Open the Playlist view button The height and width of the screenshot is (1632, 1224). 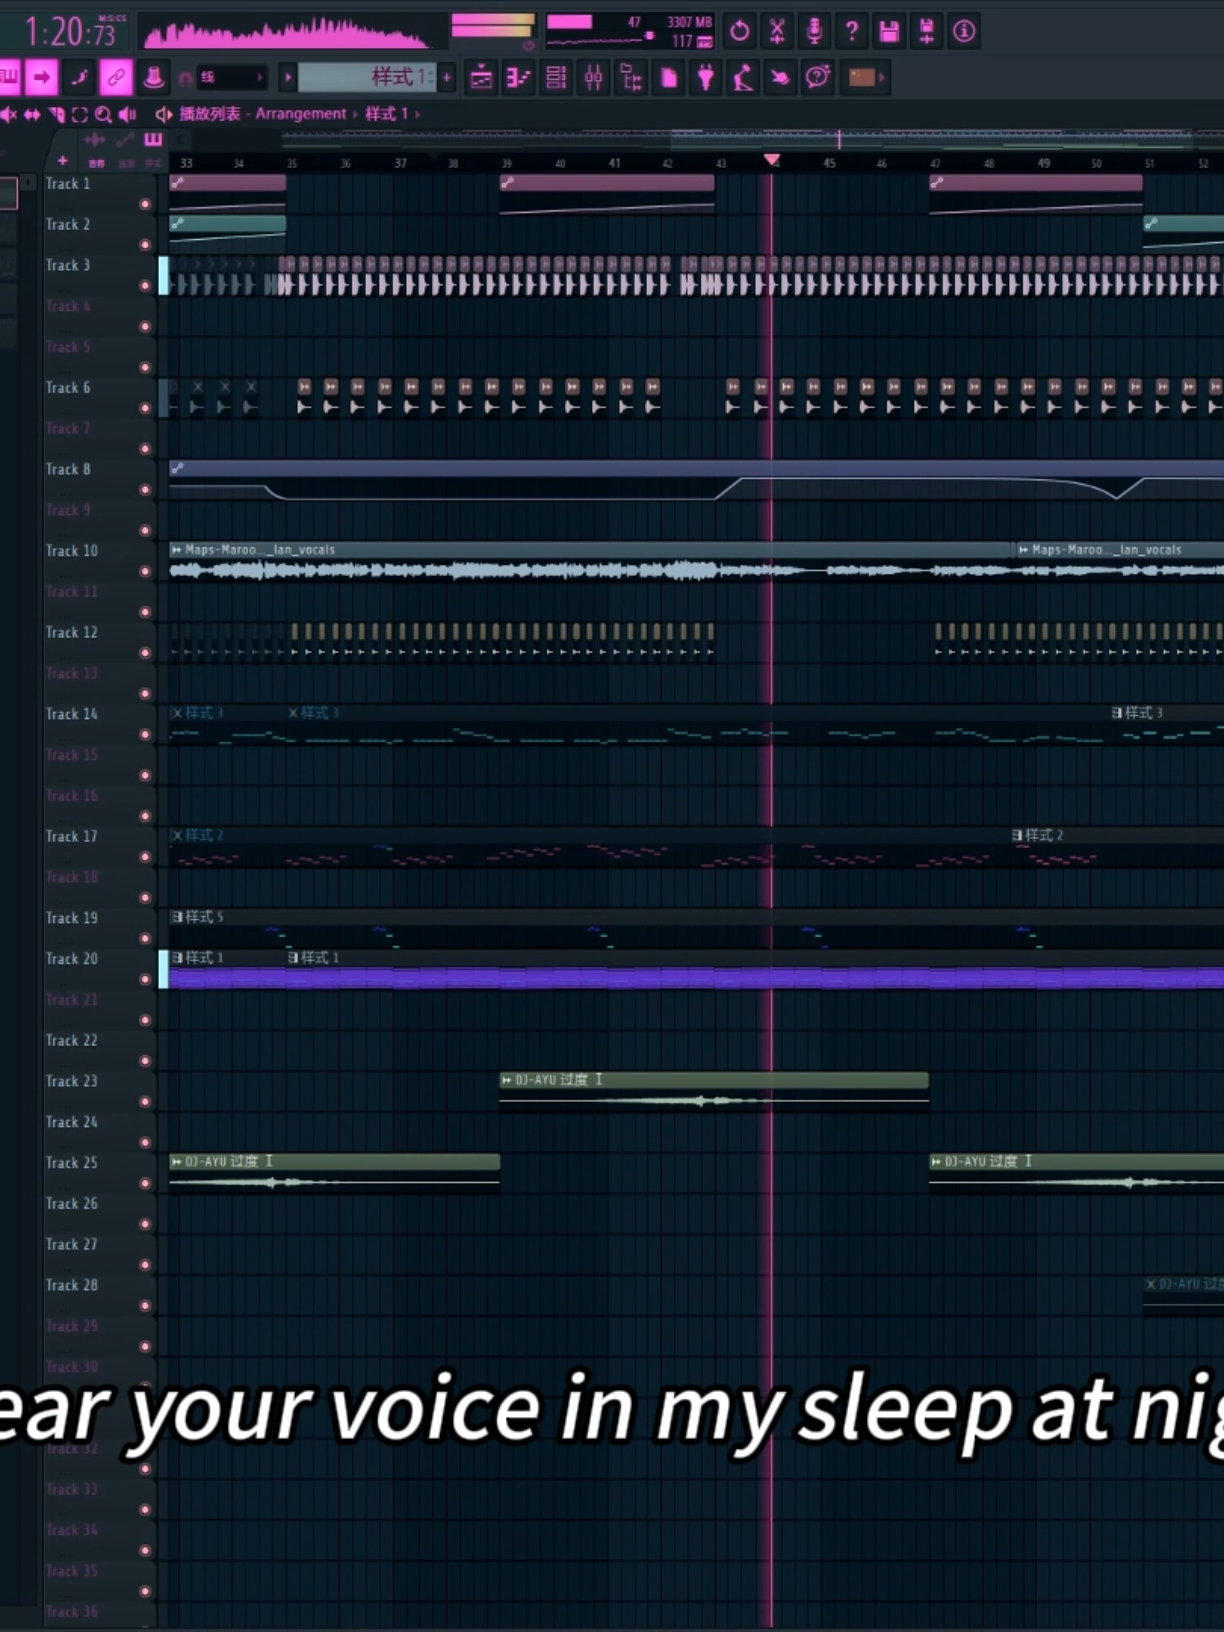pyautogui.click(x=481, y=77)
